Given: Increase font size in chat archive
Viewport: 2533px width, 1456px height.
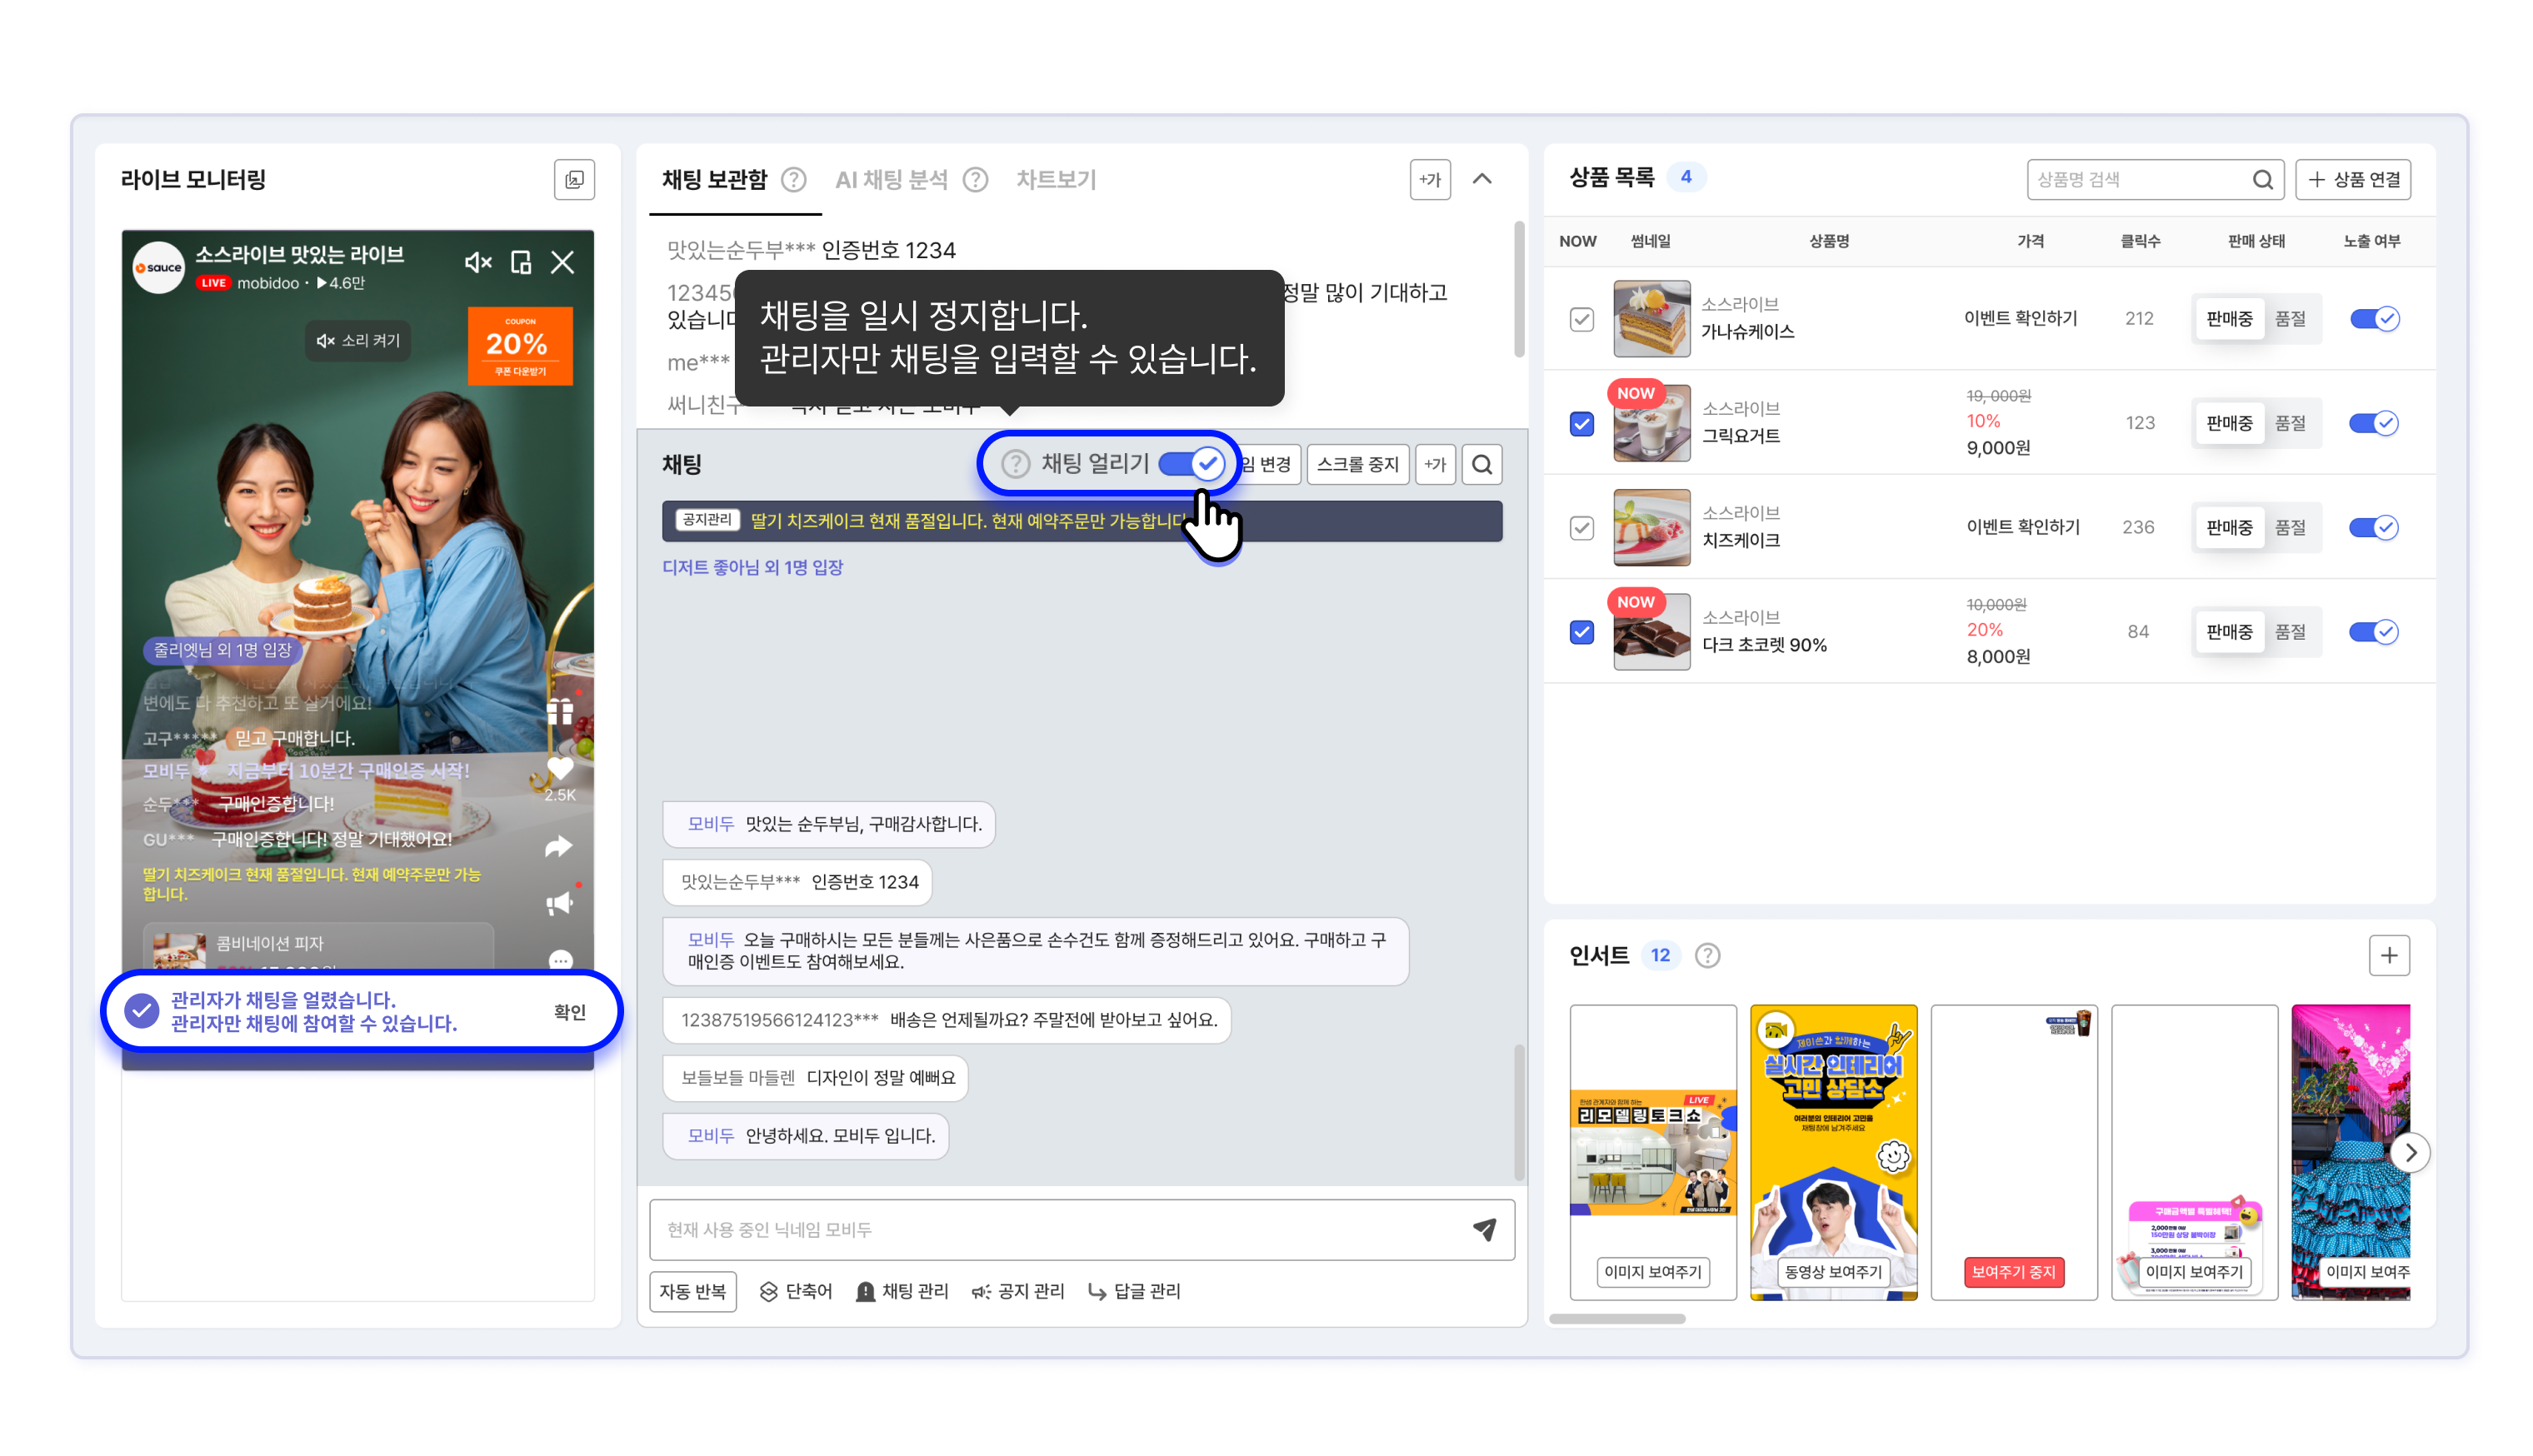Looking at the screenshot, I should coord(1430,180).
